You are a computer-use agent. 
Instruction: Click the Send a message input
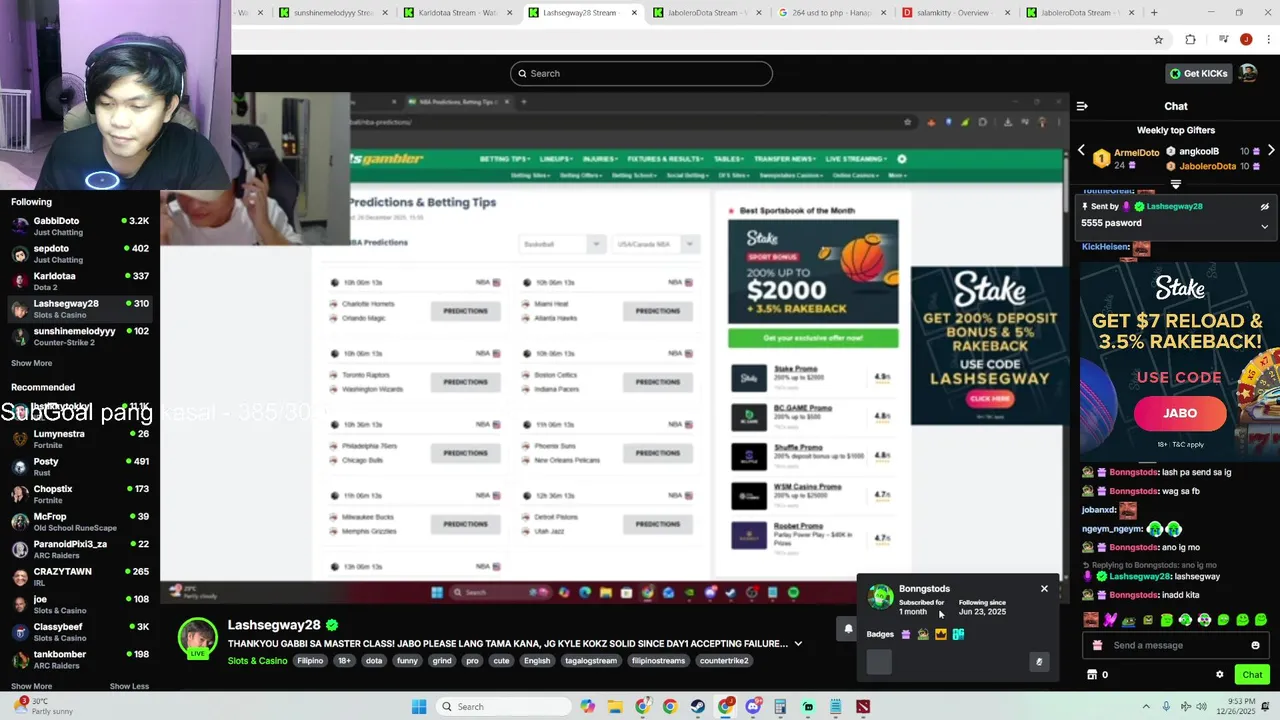(1175, 645)
